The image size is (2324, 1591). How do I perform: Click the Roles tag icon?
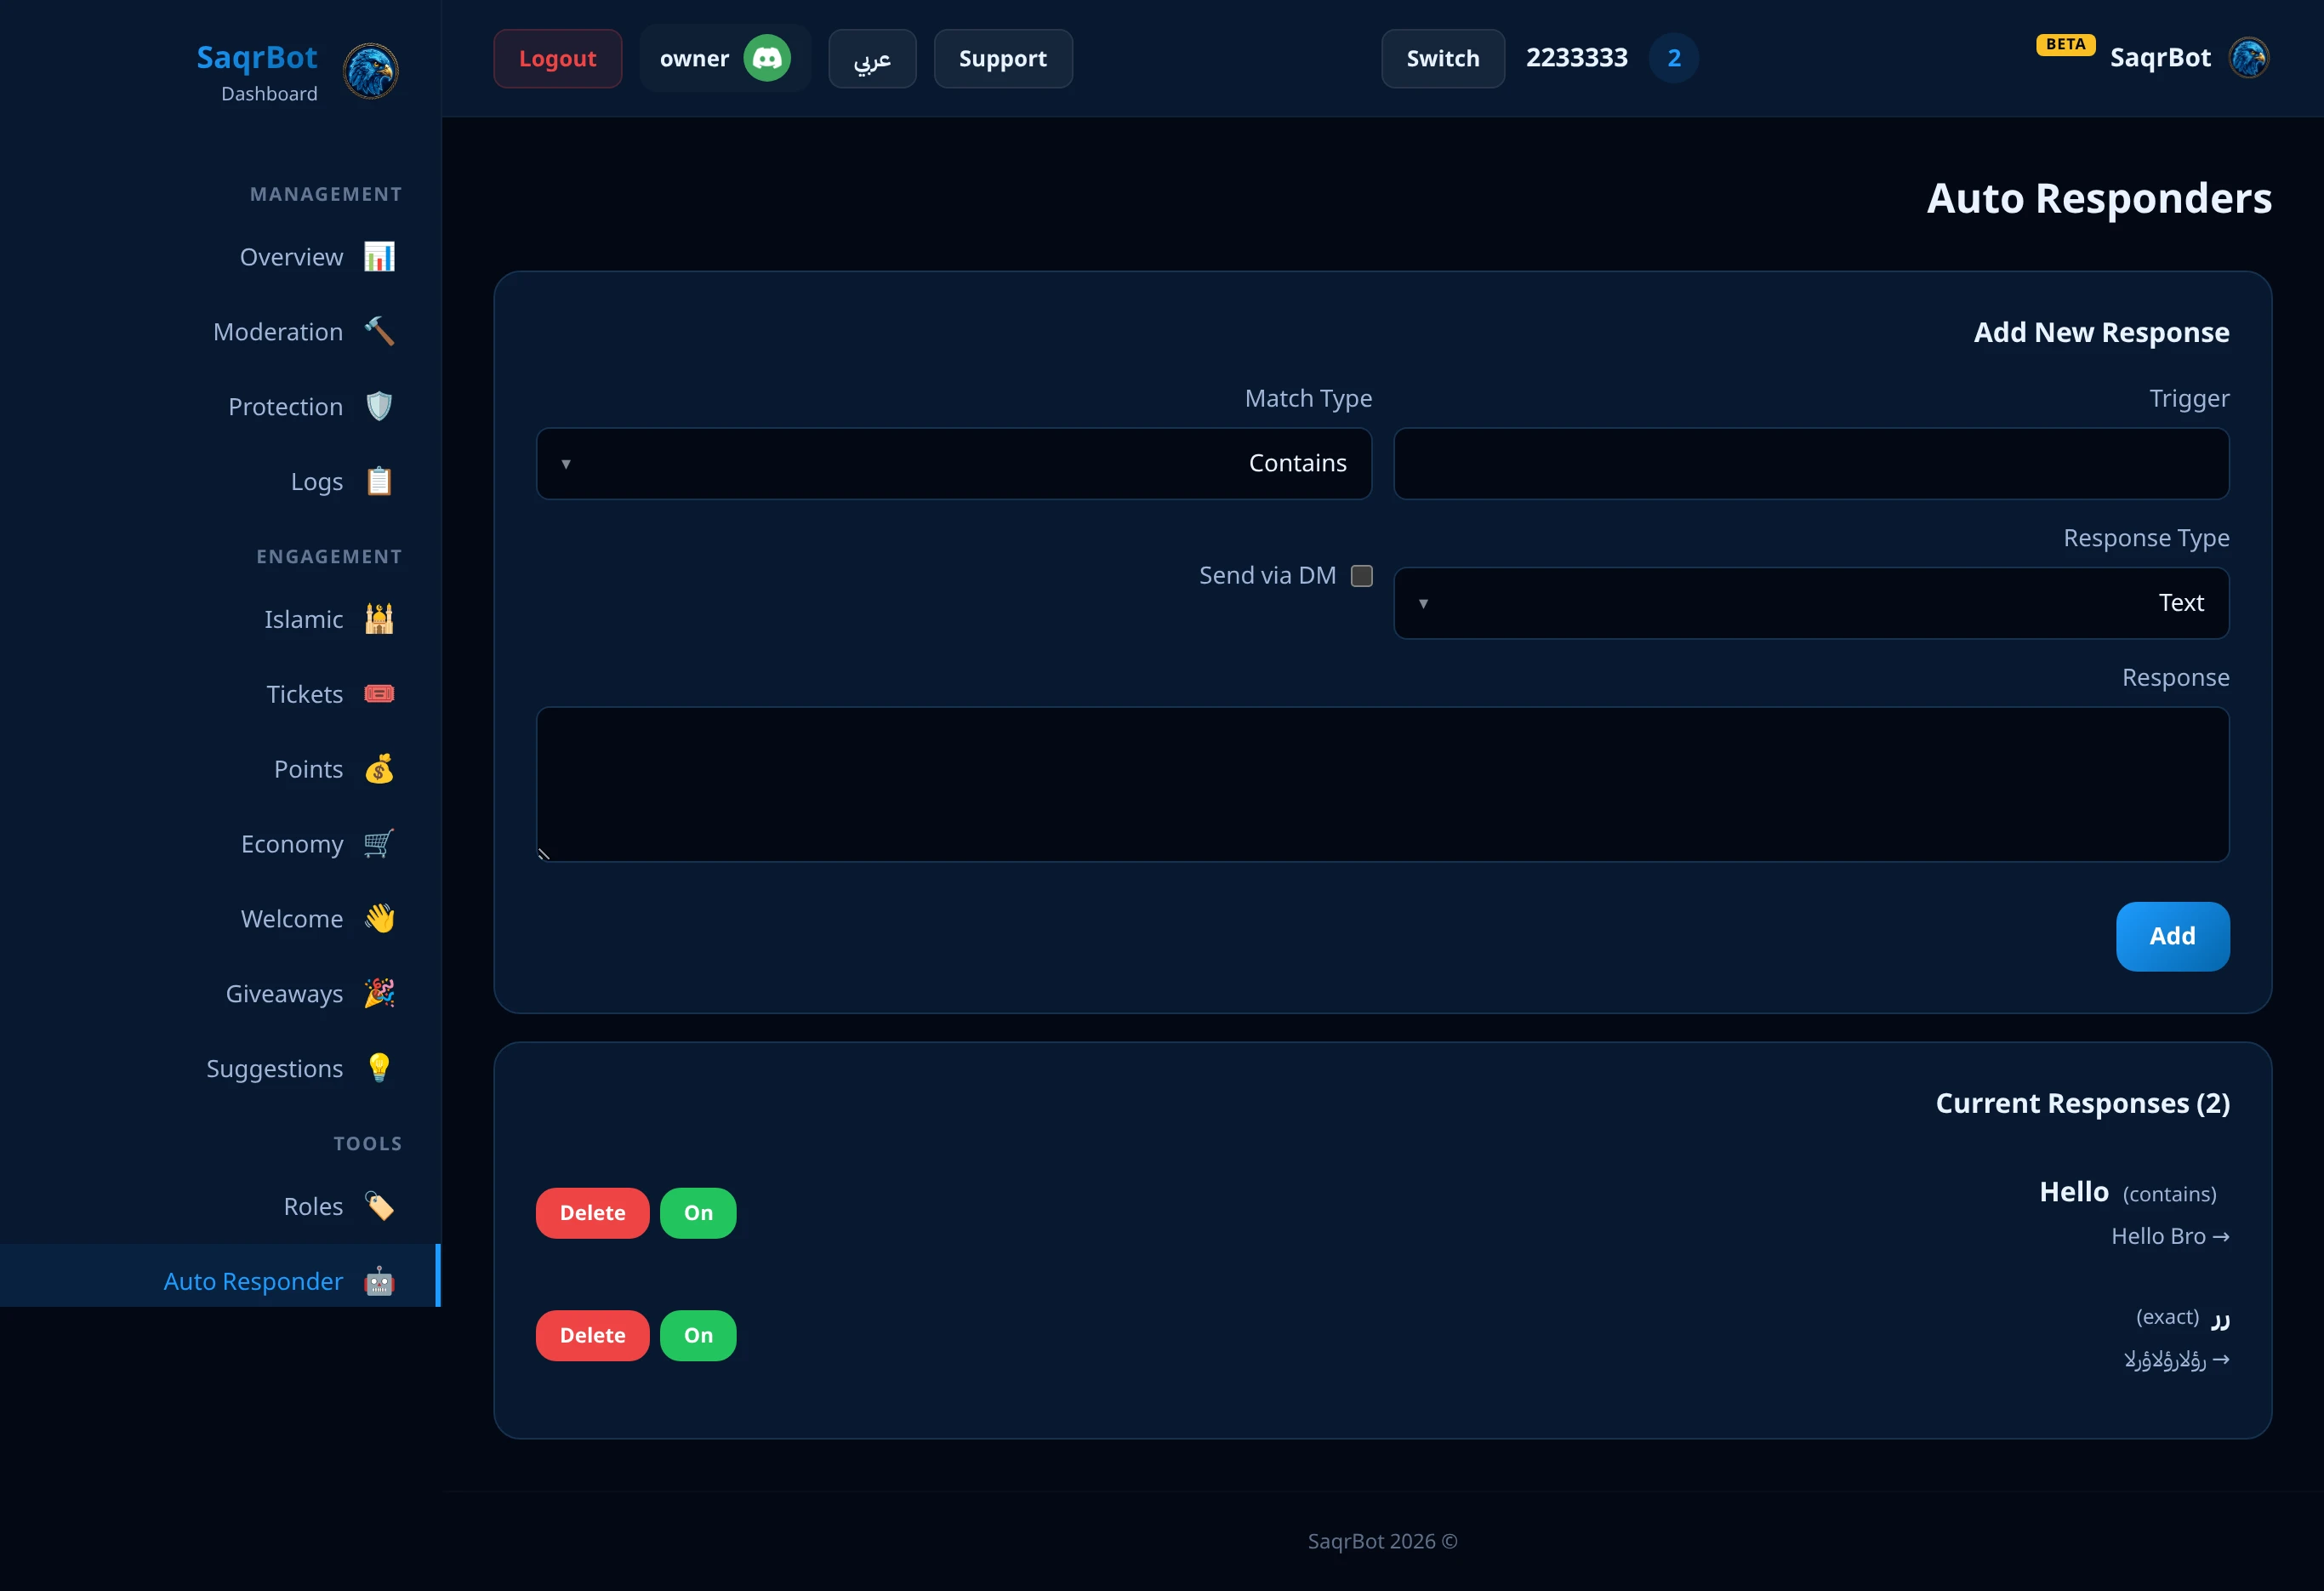379,1206
